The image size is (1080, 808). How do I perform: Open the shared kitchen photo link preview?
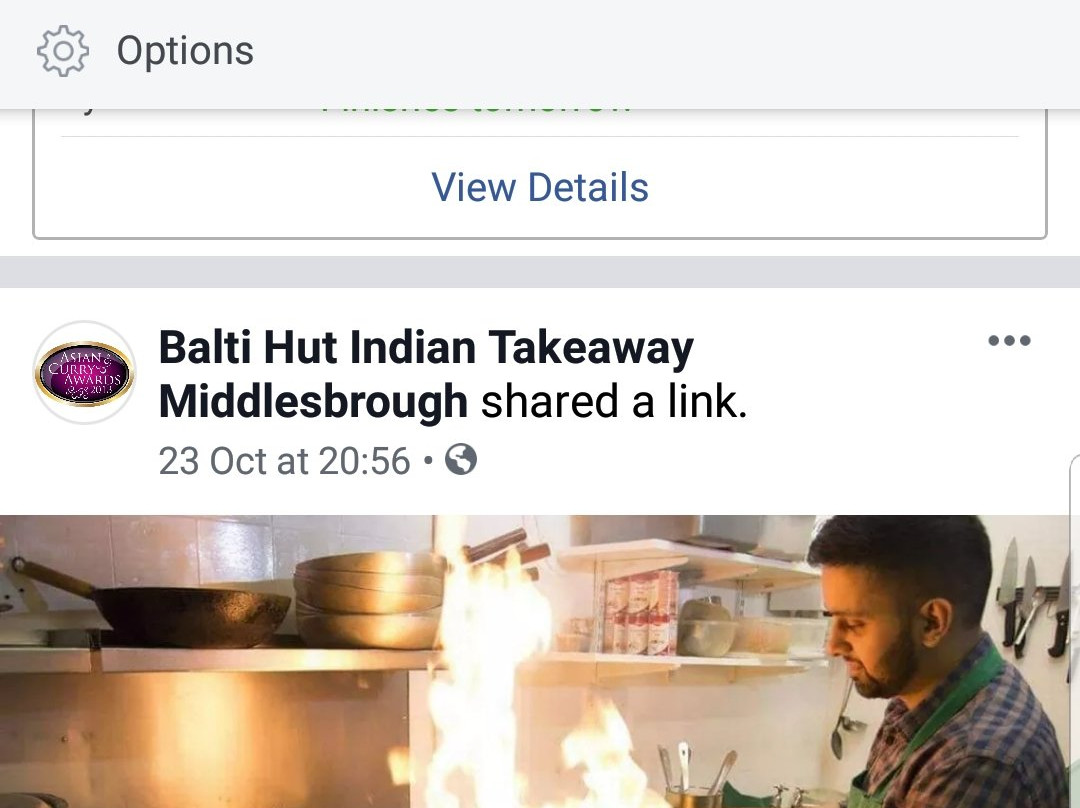(540, 661)
